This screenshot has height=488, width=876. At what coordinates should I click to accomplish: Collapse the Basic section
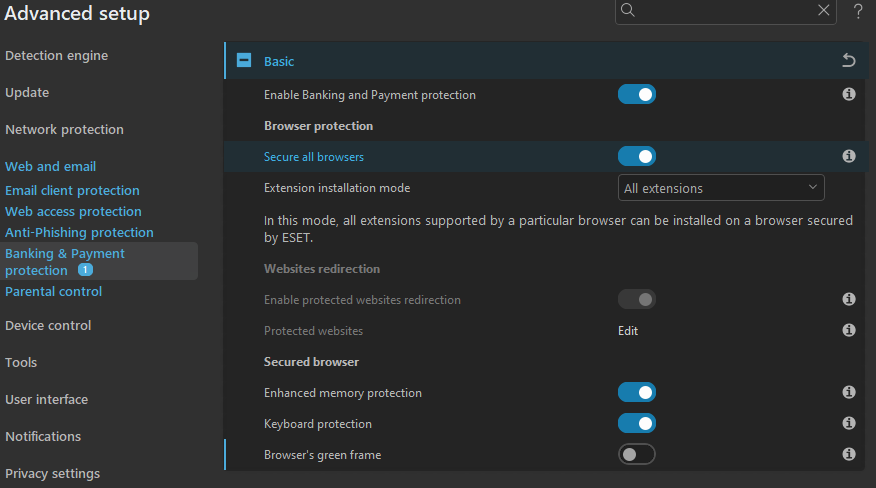(x=244, y=61)
